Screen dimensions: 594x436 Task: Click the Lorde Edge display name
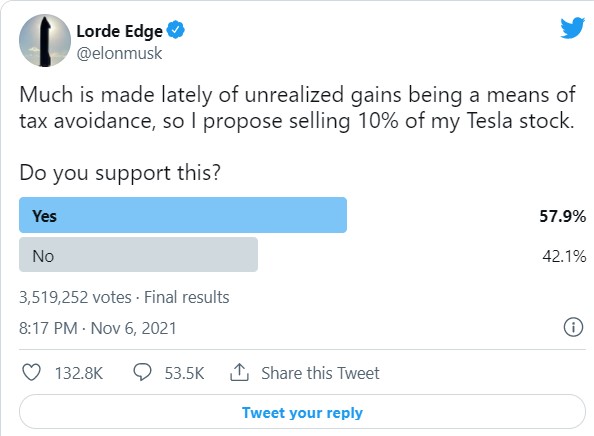point(119,31)
